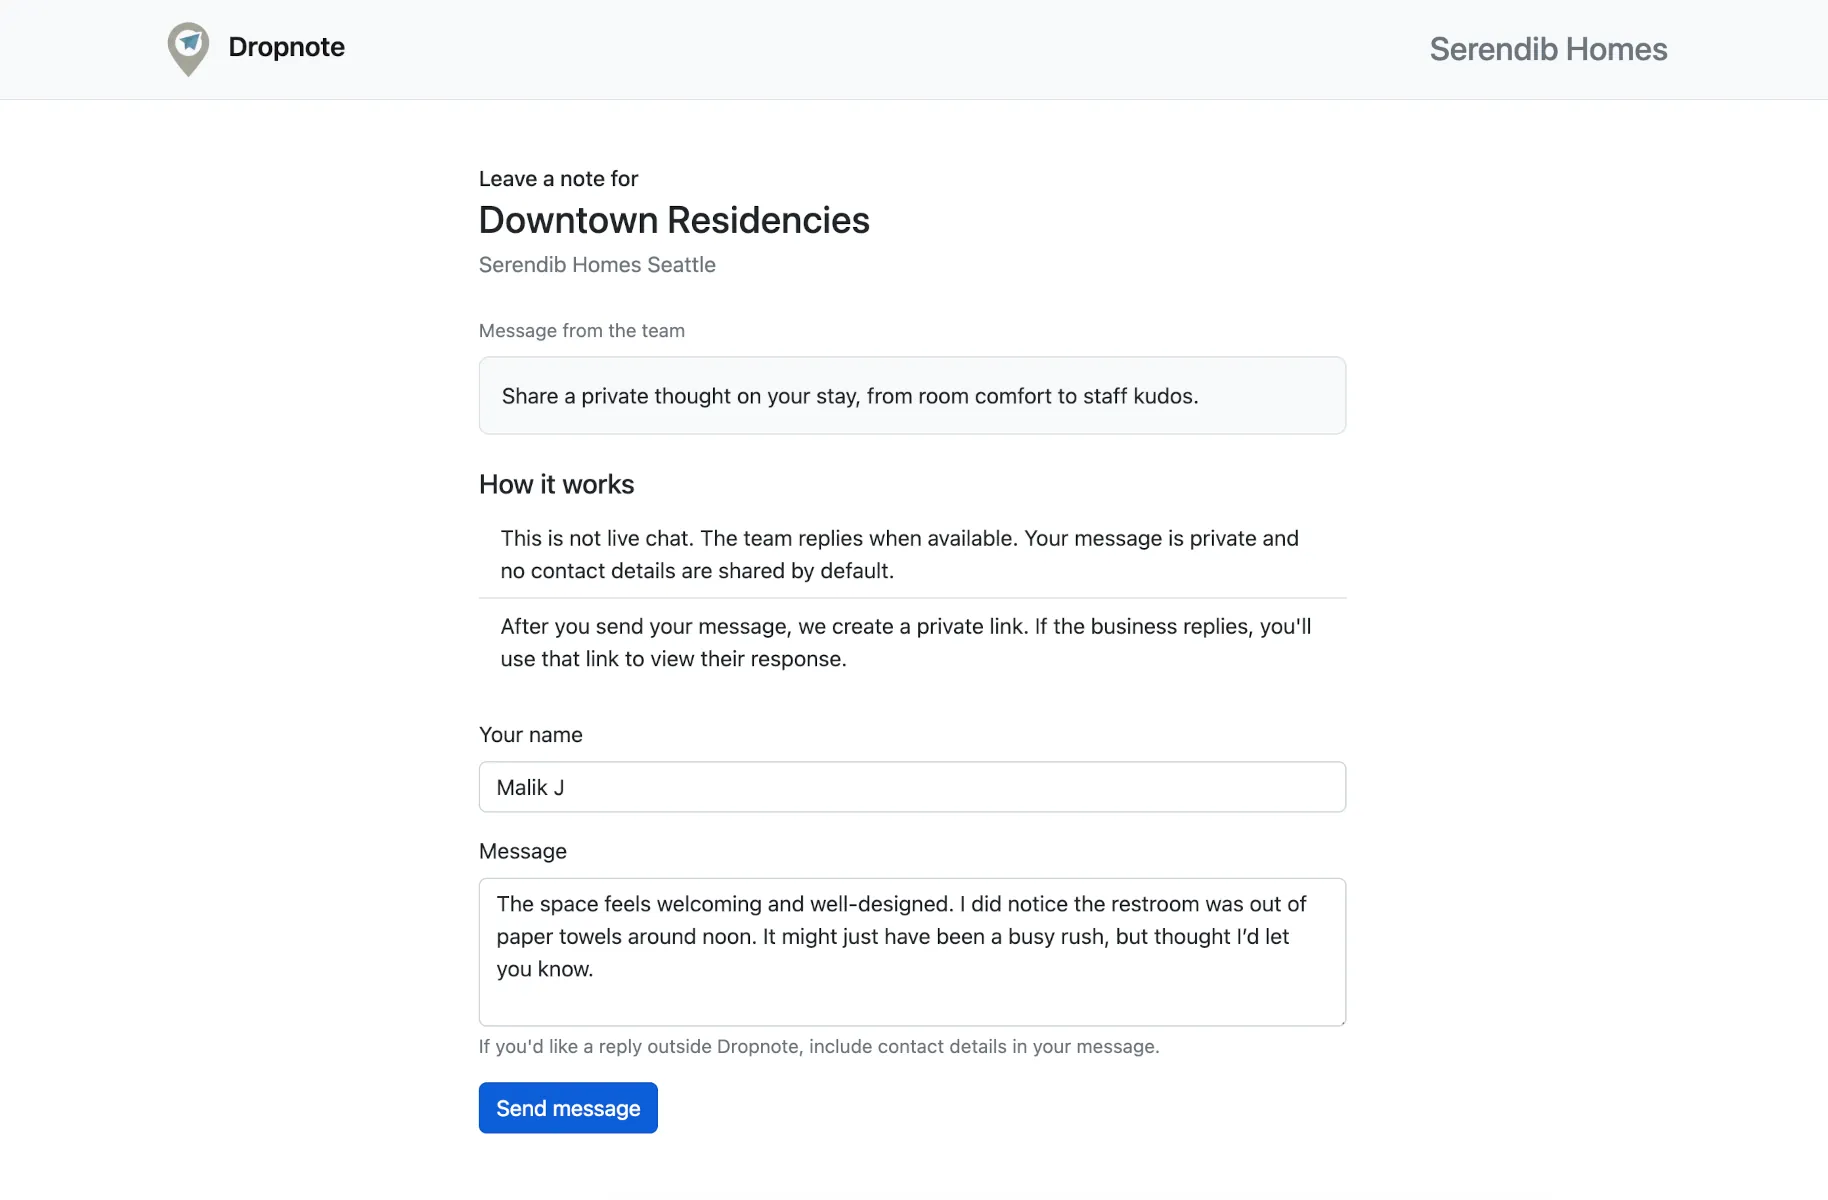
Task: Select the Downtown Residencies heading
Action: (x=673, y=220)
